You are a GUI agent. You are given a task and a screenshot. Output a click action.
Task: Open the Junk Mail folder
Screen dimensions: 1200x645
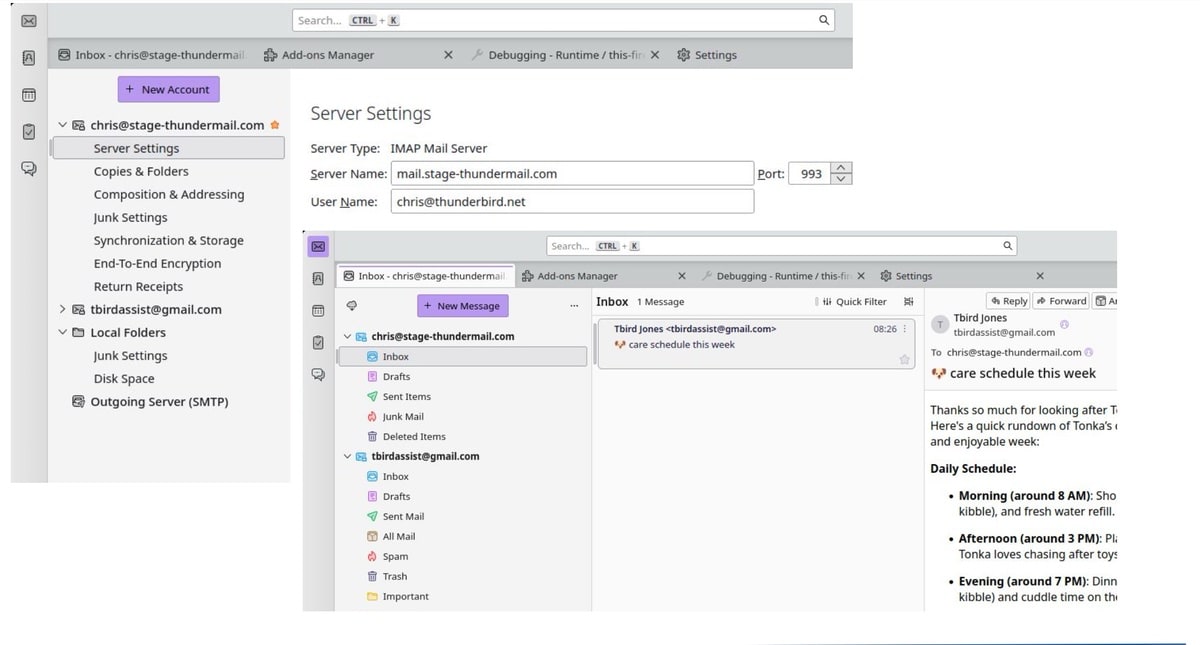click(x=402, y=417)
